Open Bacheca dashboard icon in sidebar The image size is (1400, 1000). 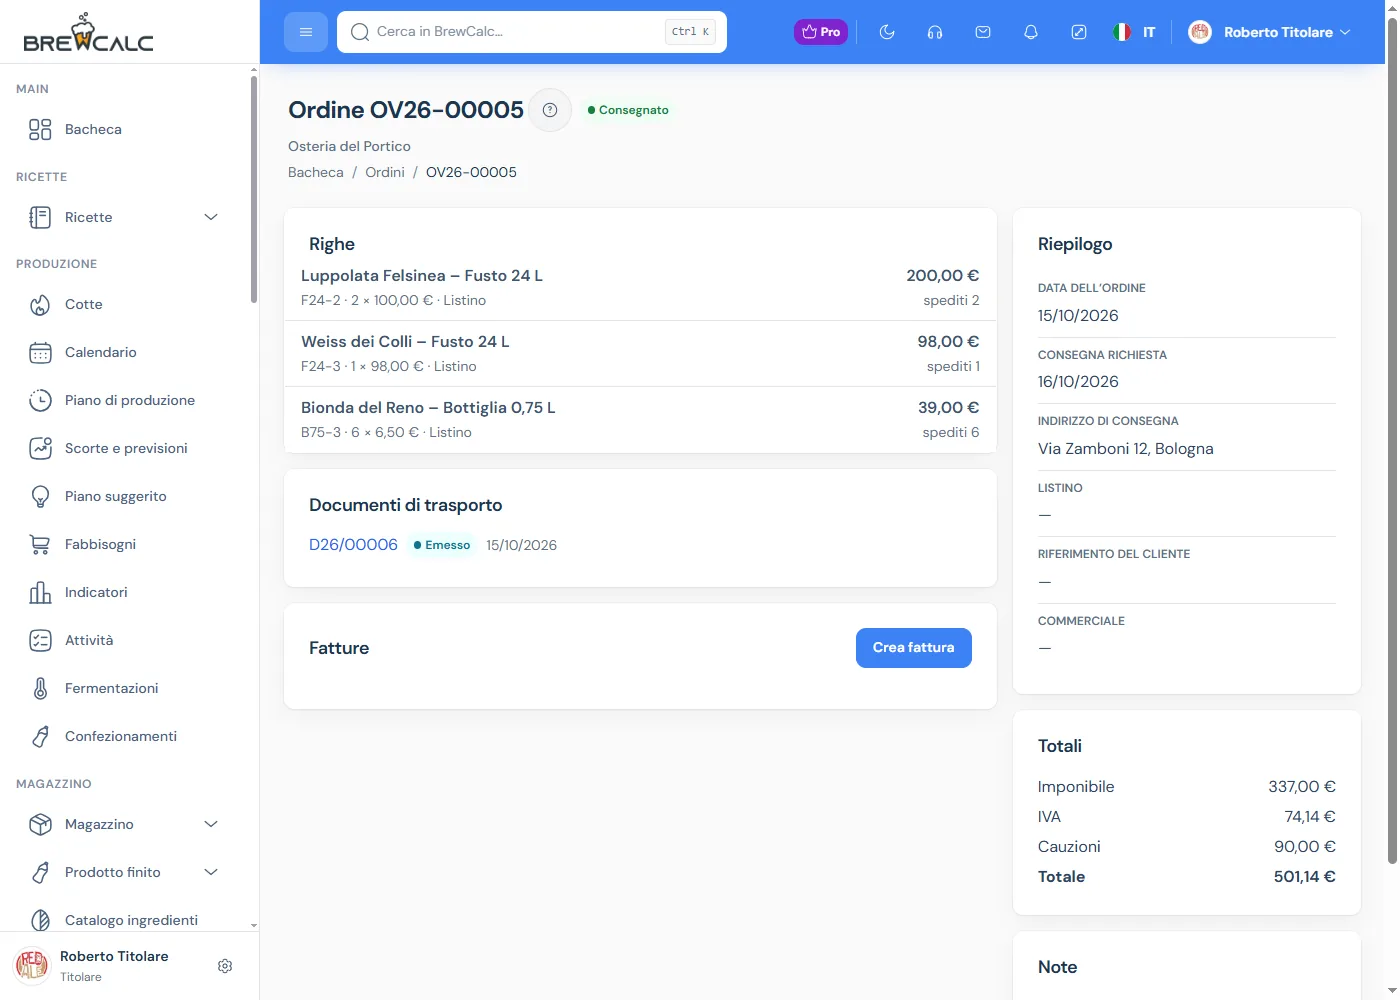coord(40,129)
